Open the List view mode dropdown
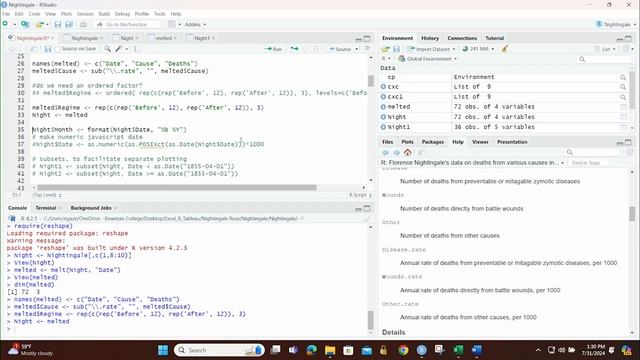The width and height of the screenshot is (640, 360). (605, 49)
